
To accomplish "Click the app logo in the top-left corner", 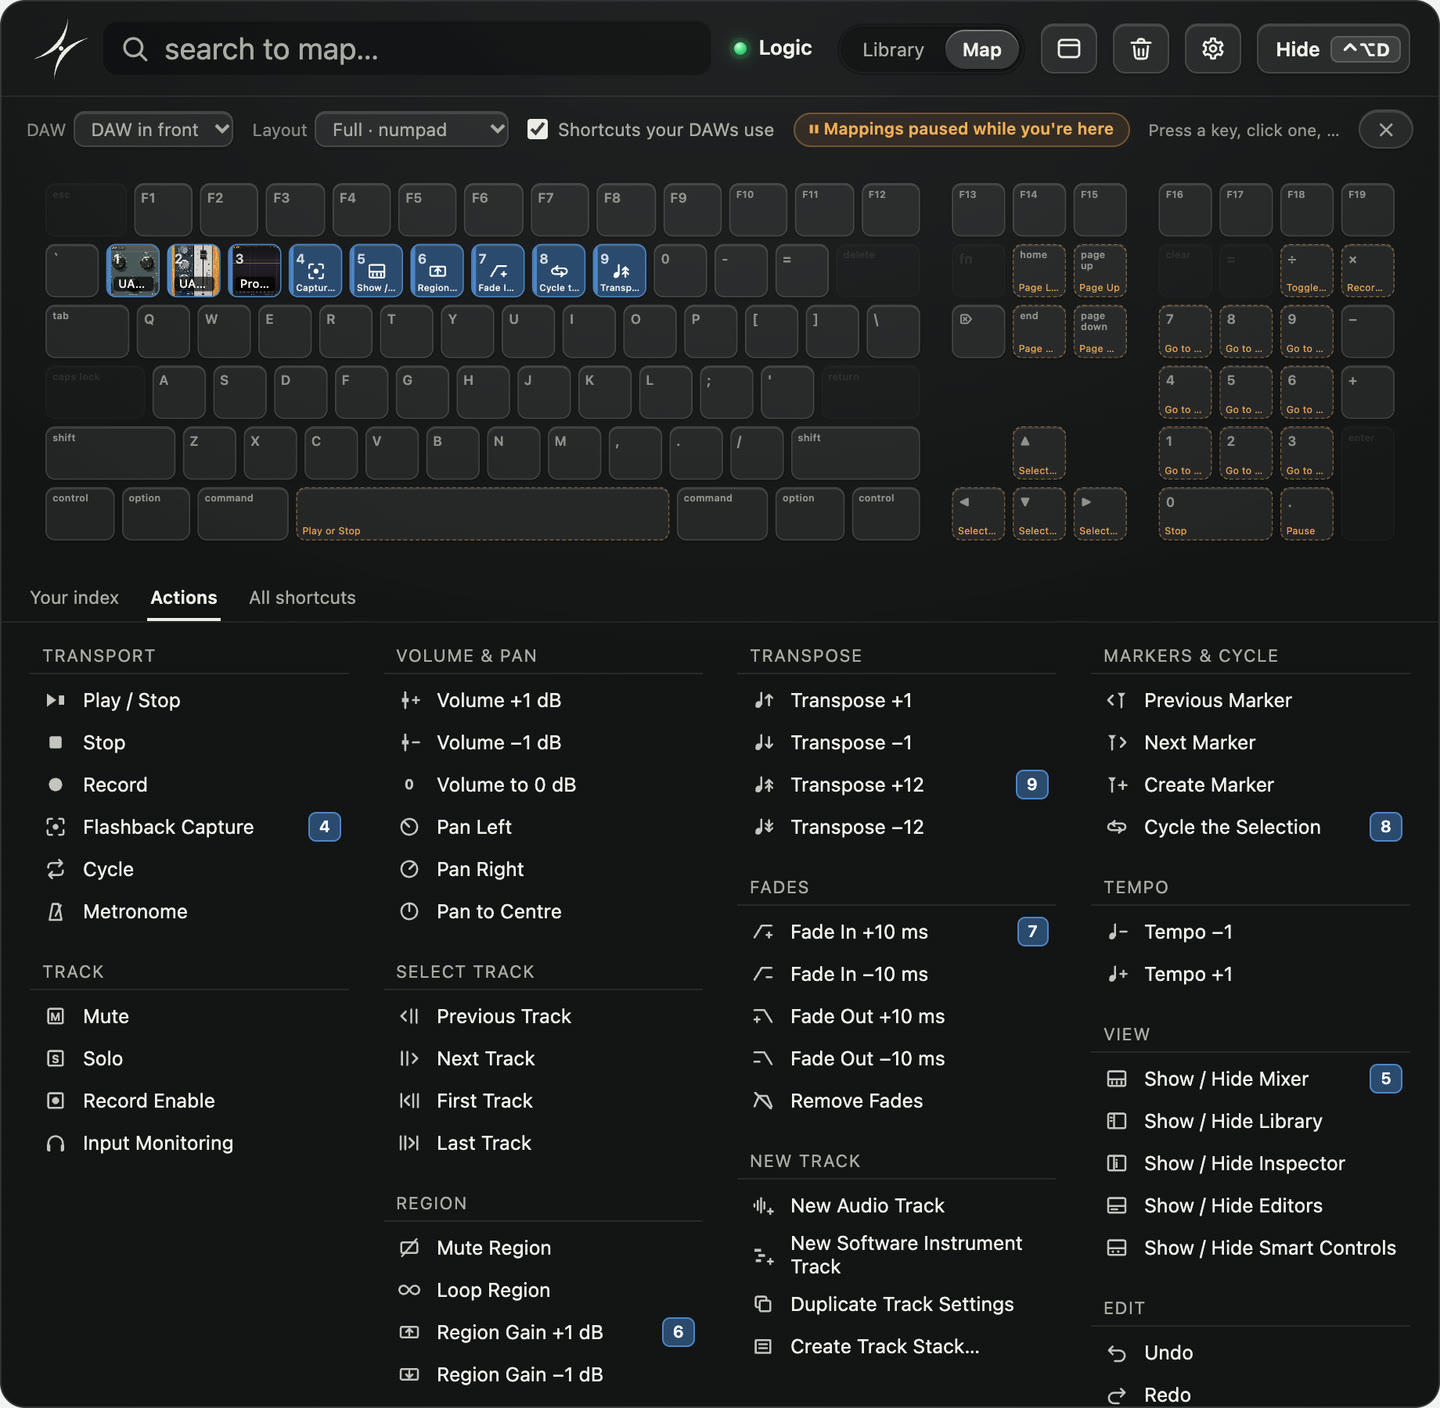I will pyautogui.click(x=60, y=48).
